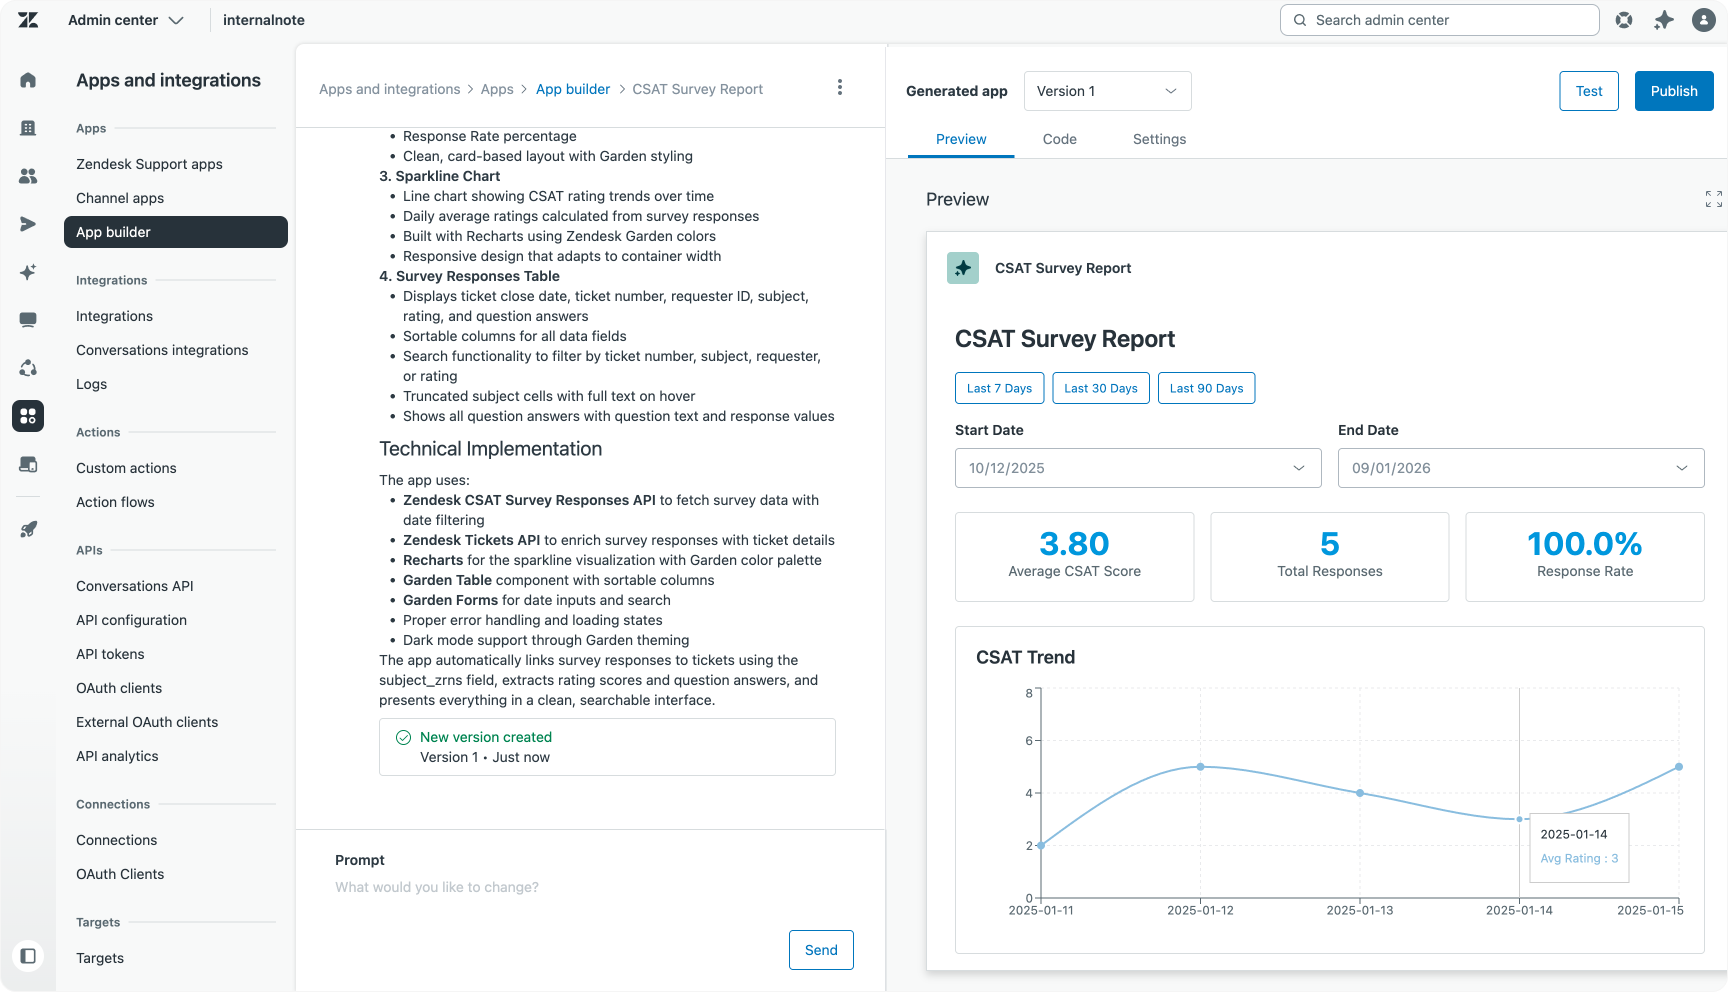The image size is (1728, 992).
Task: Select the Last 7 Days filter
Action: (x=999, y=388)
